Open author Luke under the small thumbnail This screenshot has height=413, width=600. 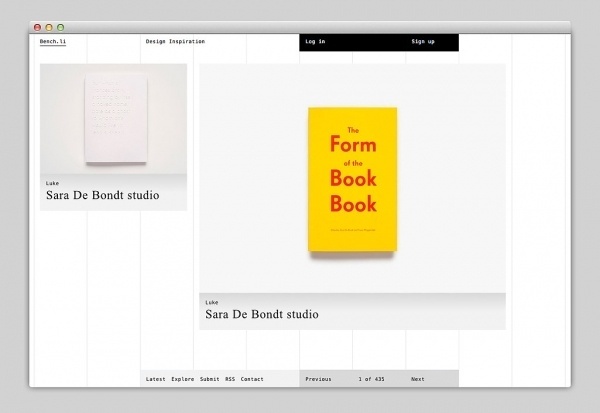coord(52,183)
